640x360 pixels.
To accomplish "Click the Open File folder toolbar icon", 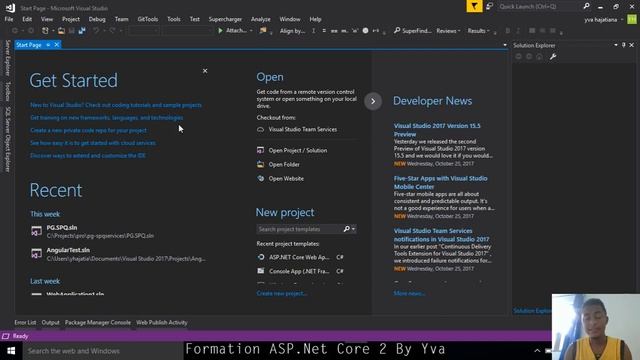I will [x=61, y=31].
